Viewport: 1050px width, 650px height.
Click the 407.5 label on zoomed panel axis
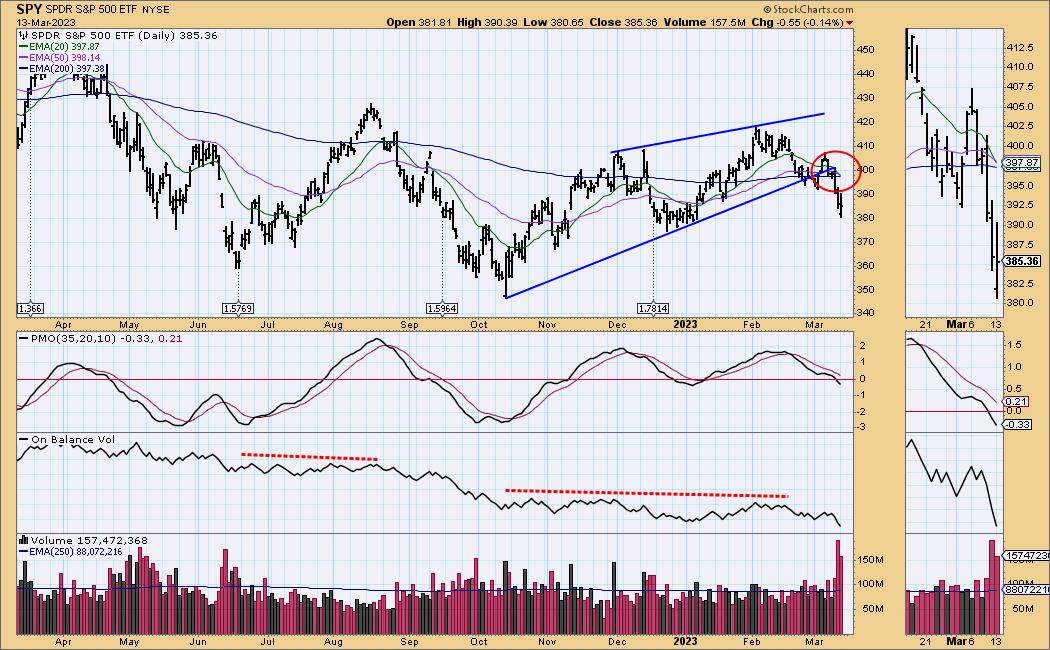coord(1021,87)
